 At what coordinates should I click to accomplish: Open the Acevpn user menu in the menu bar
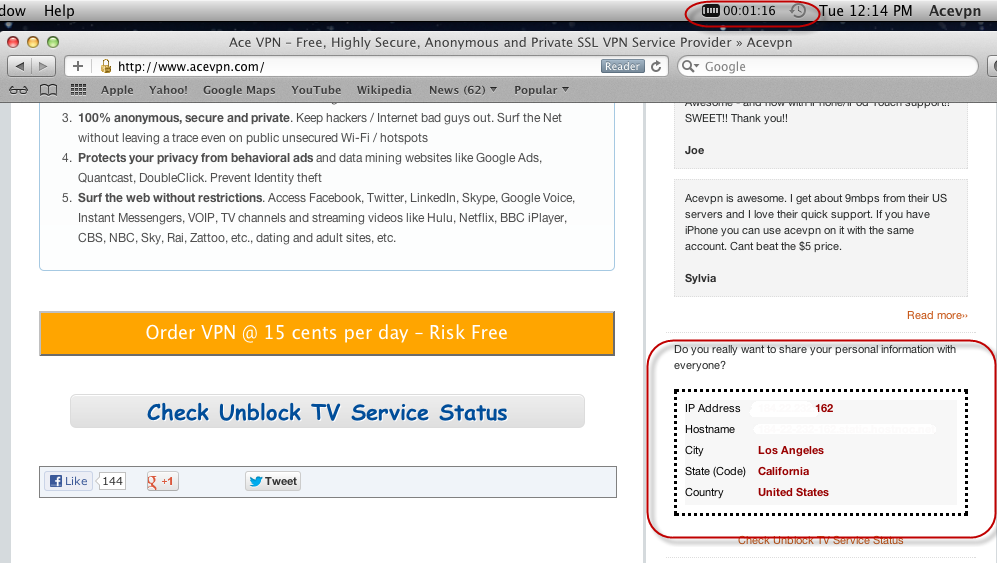[x=955, y=11]
